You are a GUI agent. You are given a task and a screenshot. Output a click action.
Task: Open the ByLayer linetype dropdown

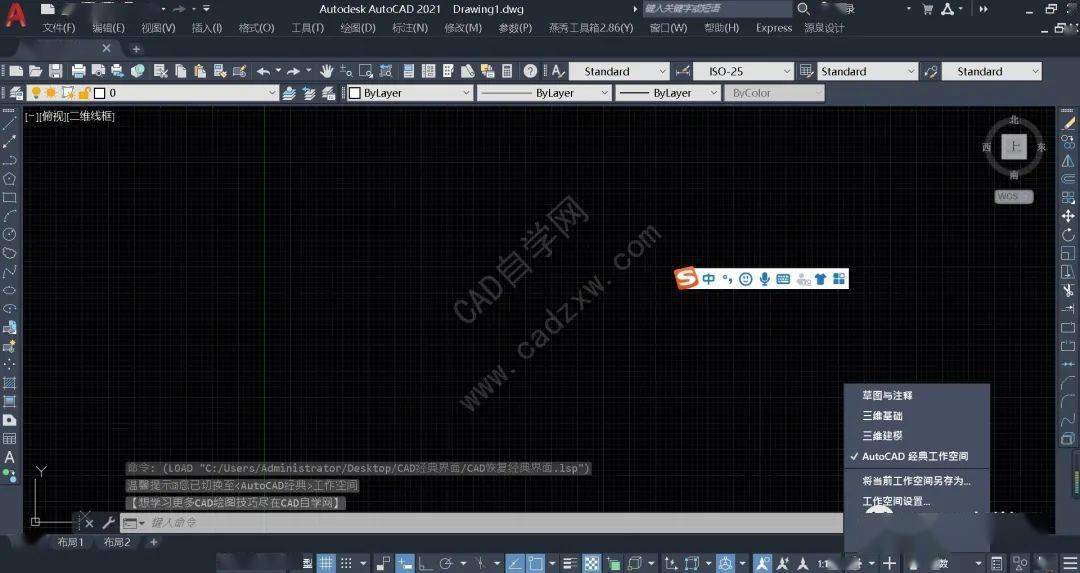tap(544, 93)
